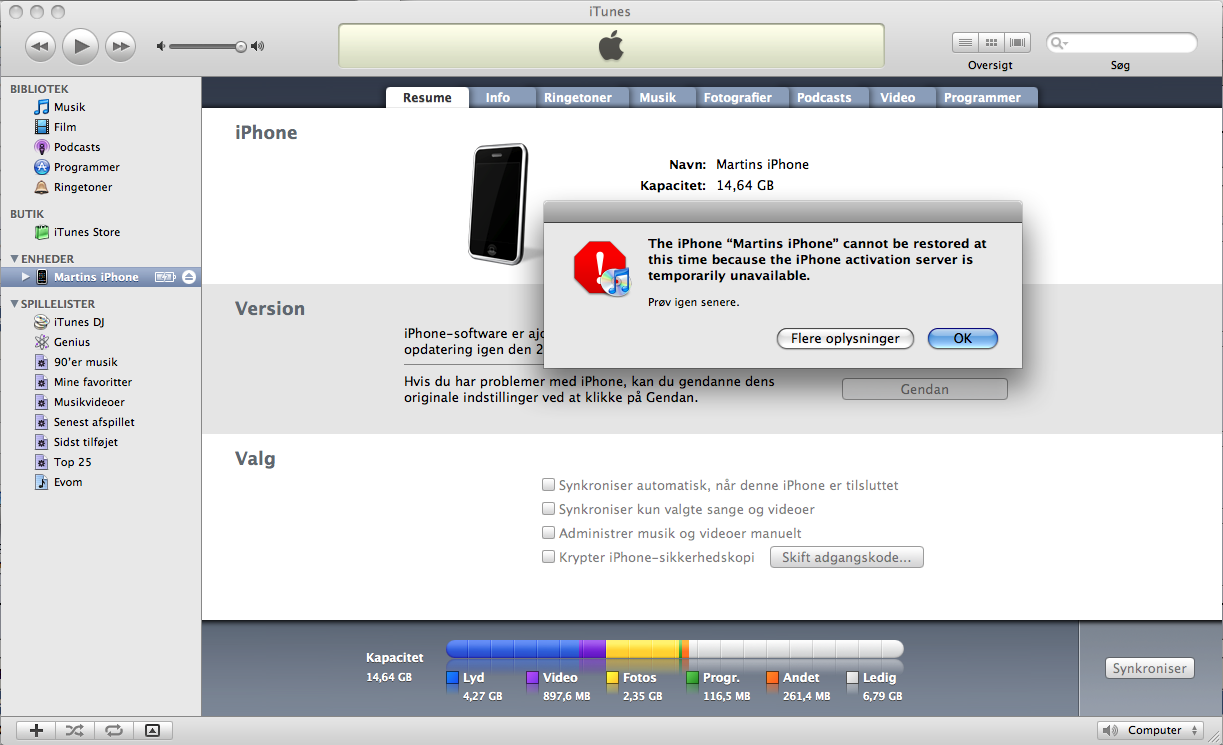Click the Fotos yellow capacity swatch
This screenshot has width=1223, height=745.
tap(612, 678)
